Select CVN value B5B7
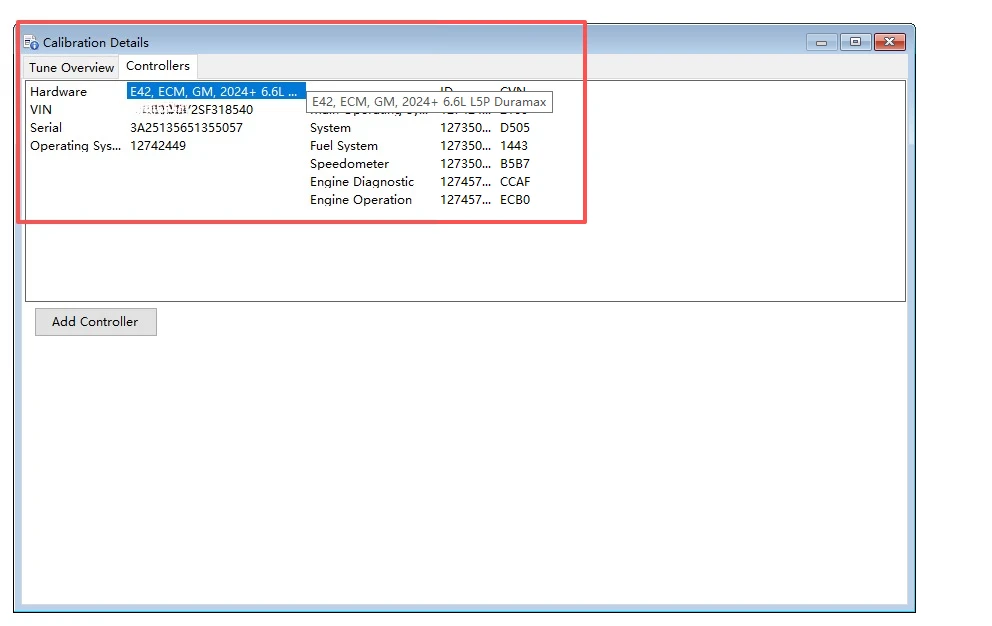 pos(515,164)
